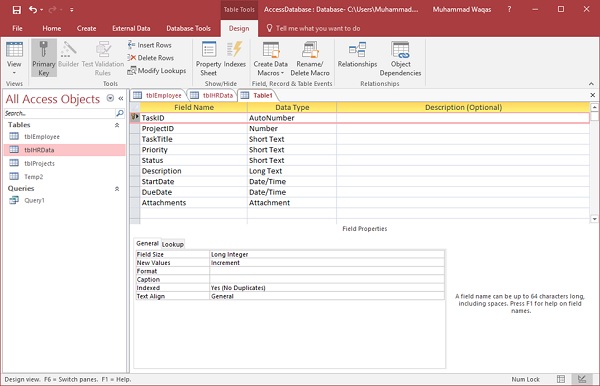600x386 pixels.
Task: Collapse the ribbon with the chevron
Action: pos(591,83)
